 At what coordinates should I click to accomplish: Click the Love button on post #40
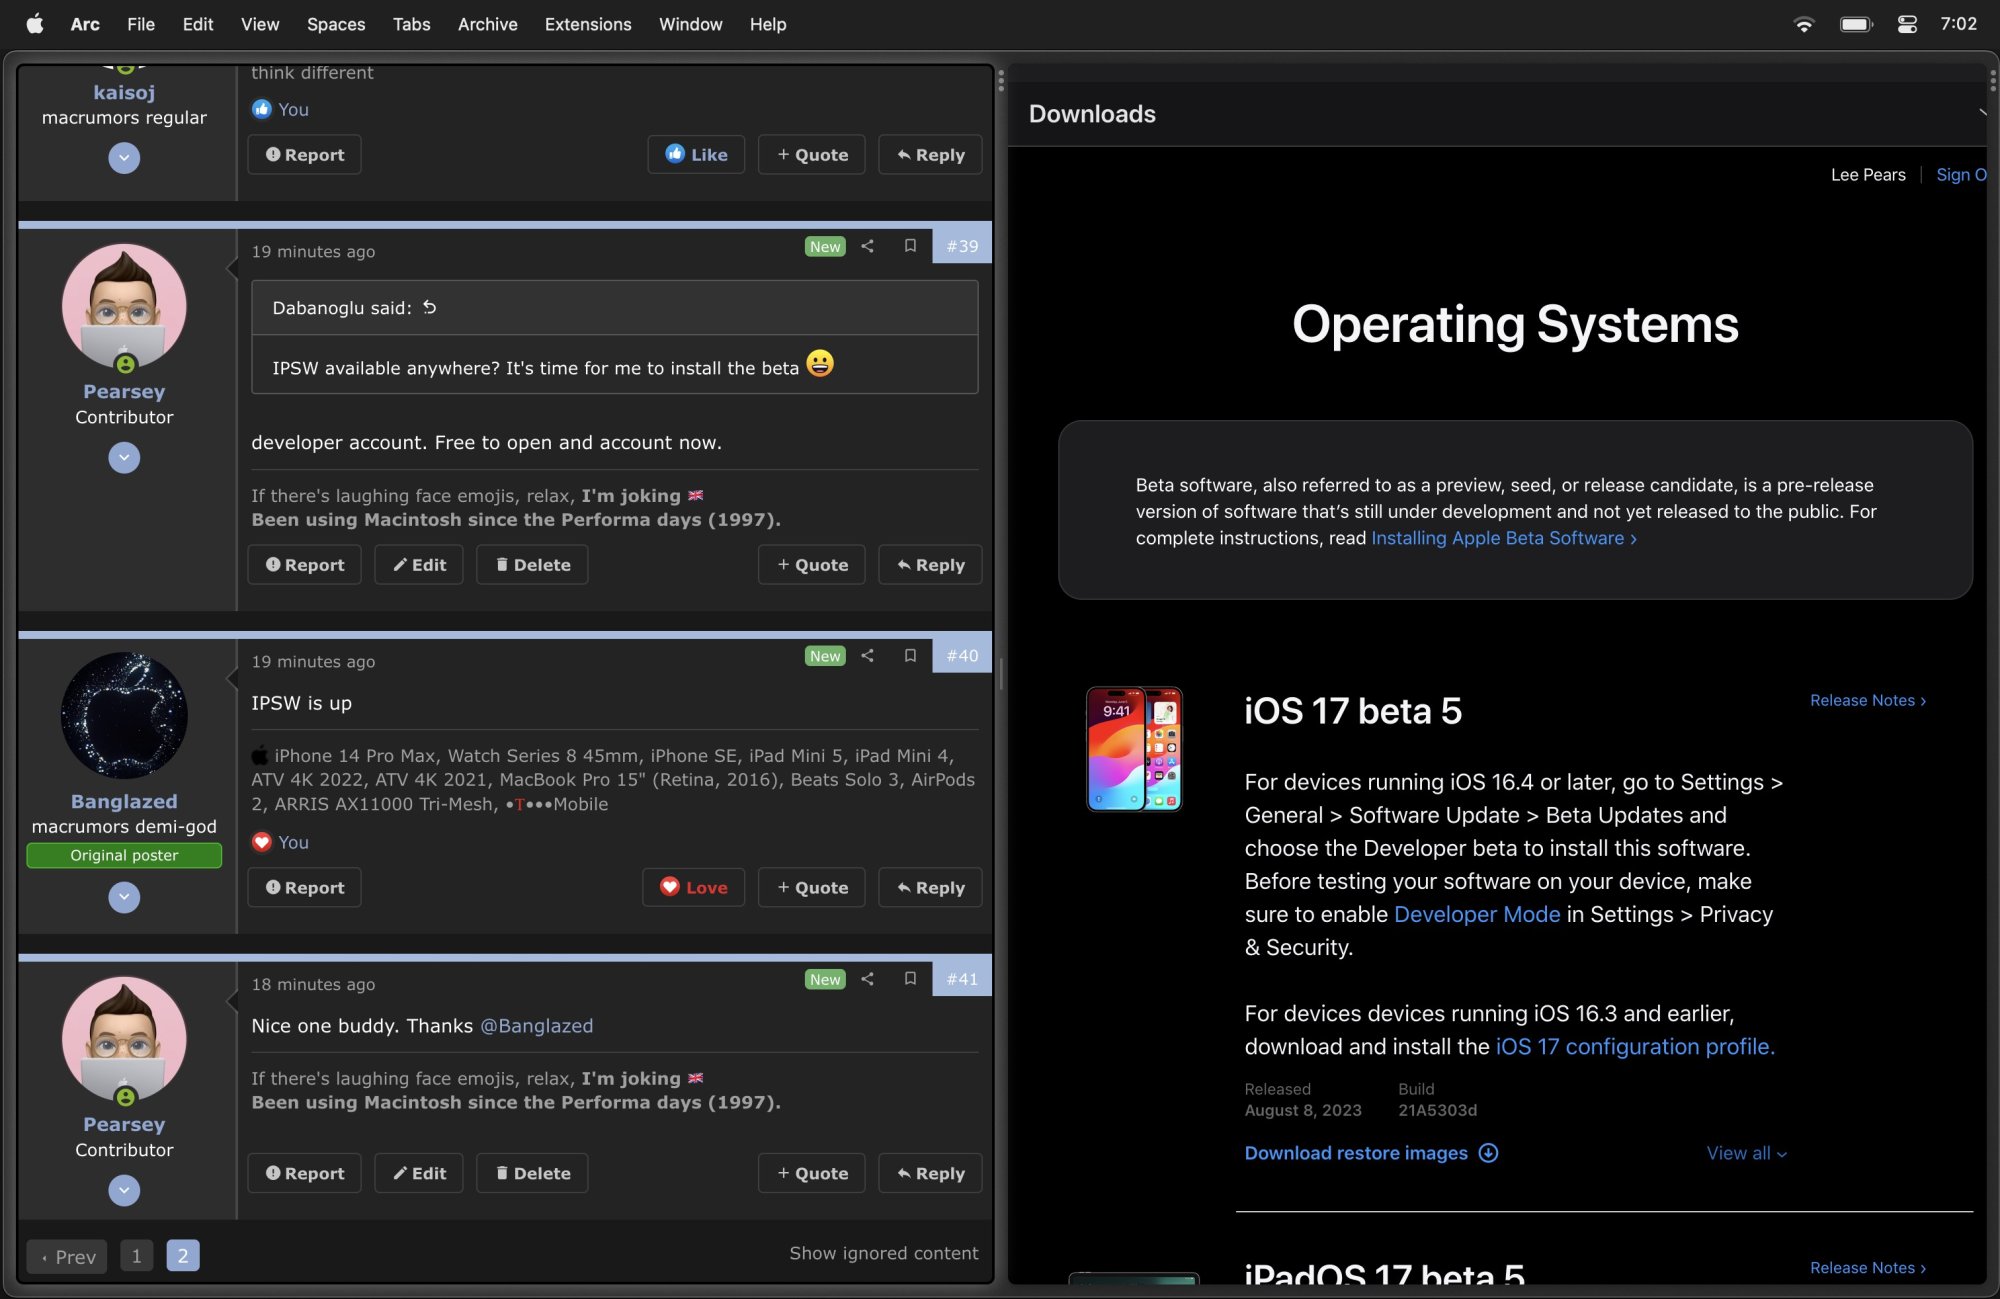[x=693, y=888]
